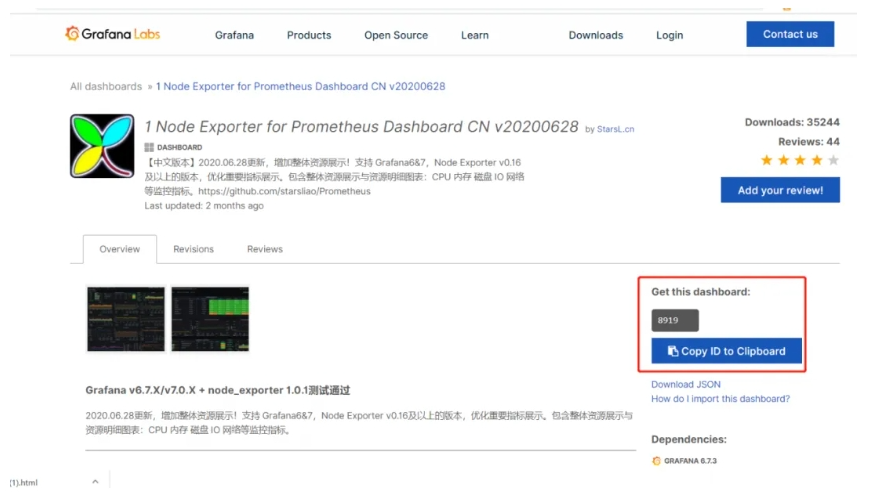Click the dashboard title heading text
This screenshot has height=493, width=886.
pyautogui.click(x=361, y=127)
